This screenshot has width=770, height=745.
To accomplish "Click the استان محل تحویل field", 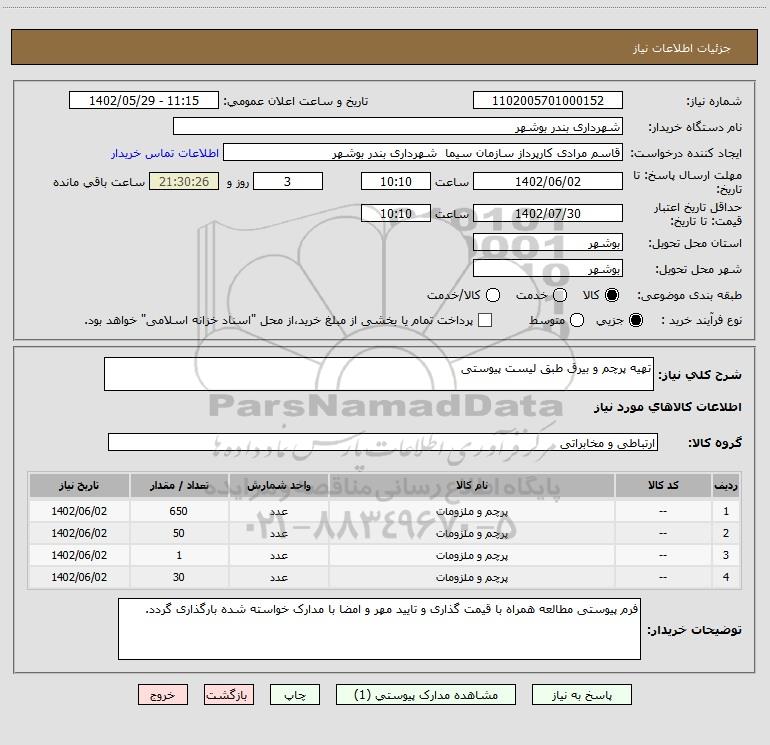I will [548, 243].
